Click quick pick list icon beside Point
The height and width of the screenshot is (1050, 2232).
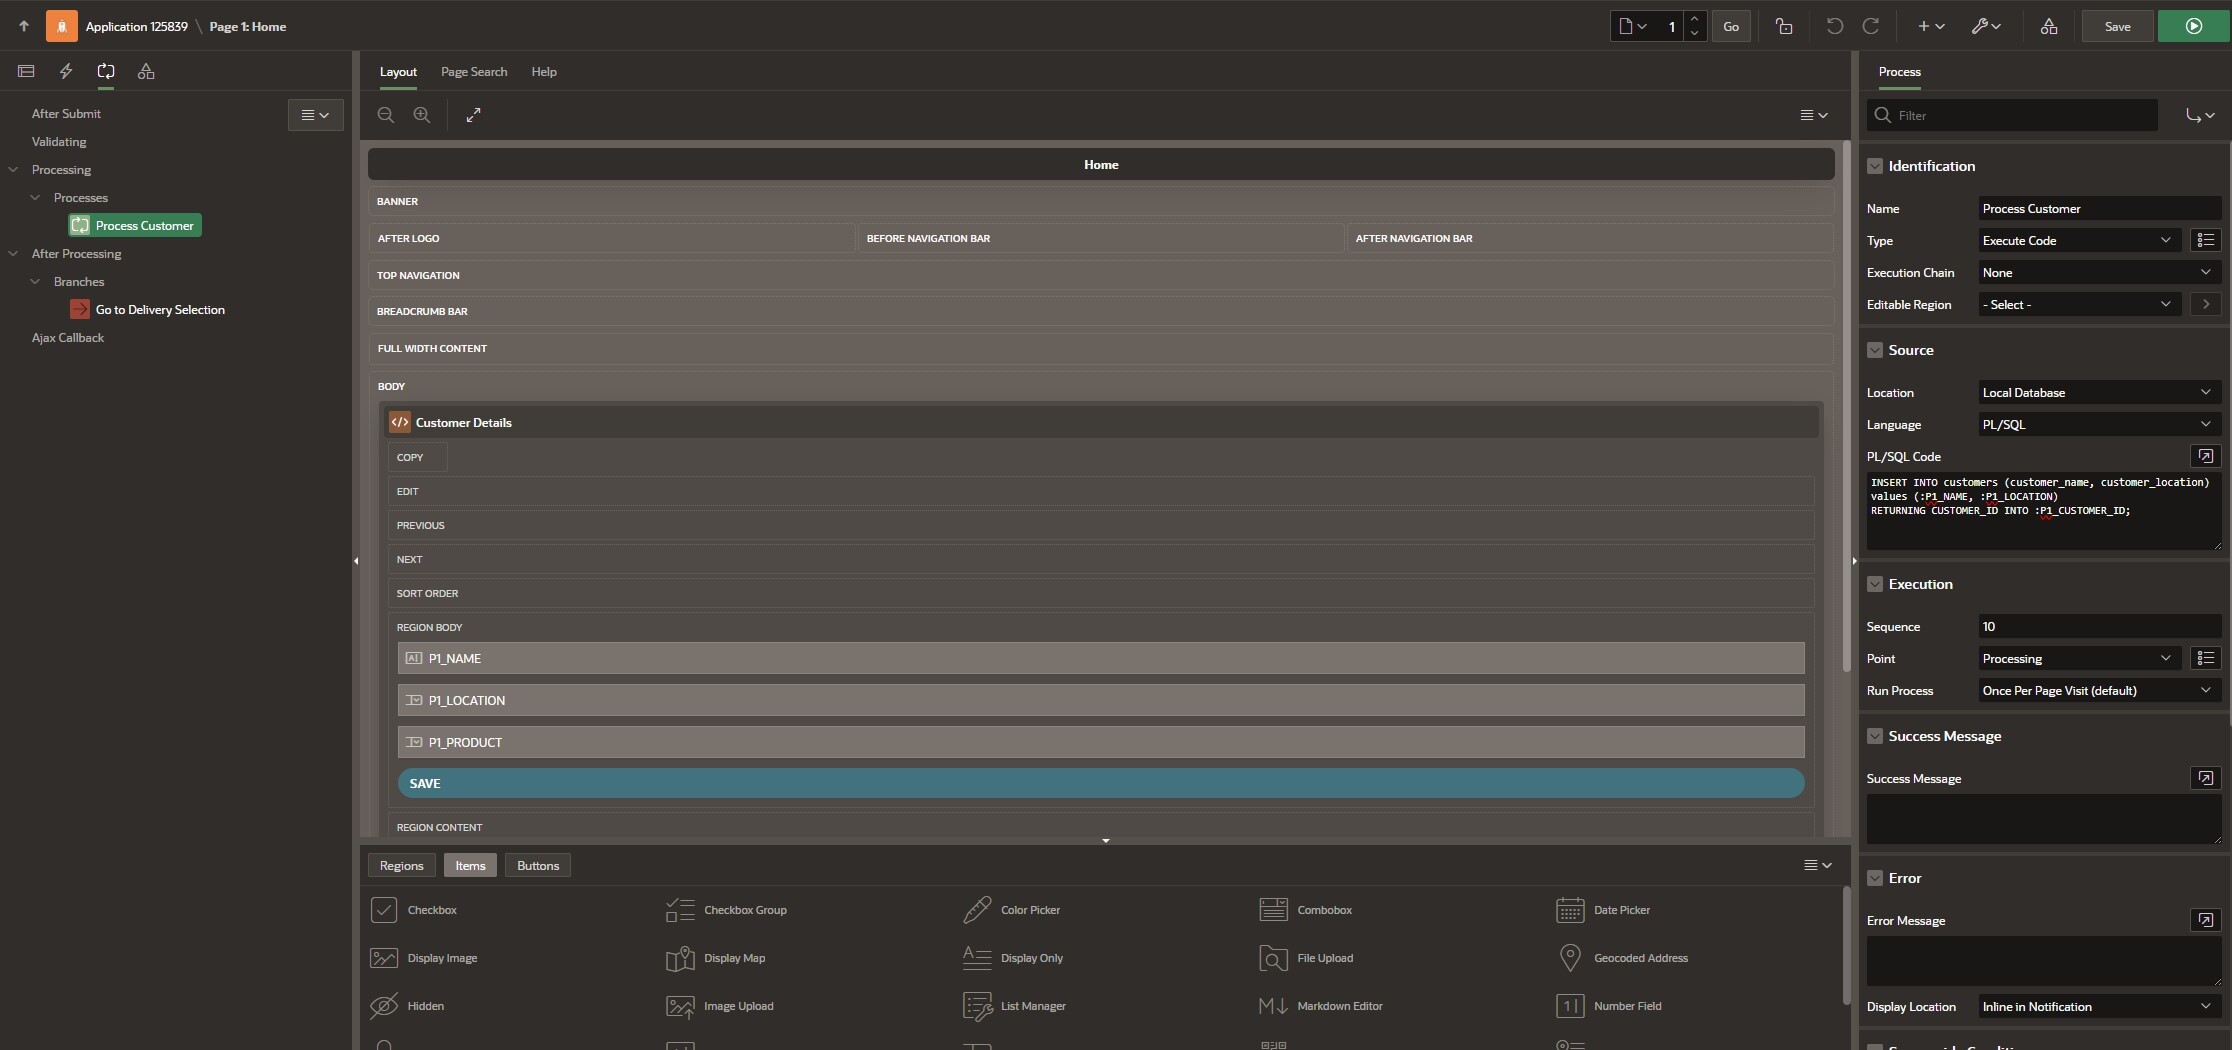pos(2205,658)
